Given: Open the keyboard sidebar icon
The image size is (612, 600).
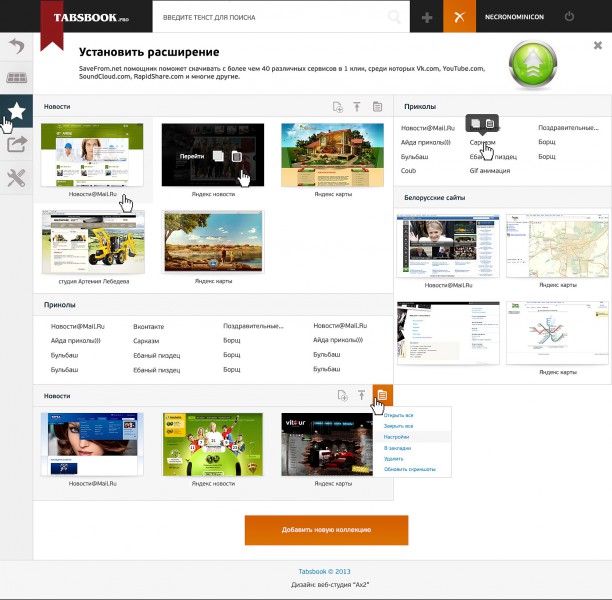Looking at the screenshot, I should point(16,77).
